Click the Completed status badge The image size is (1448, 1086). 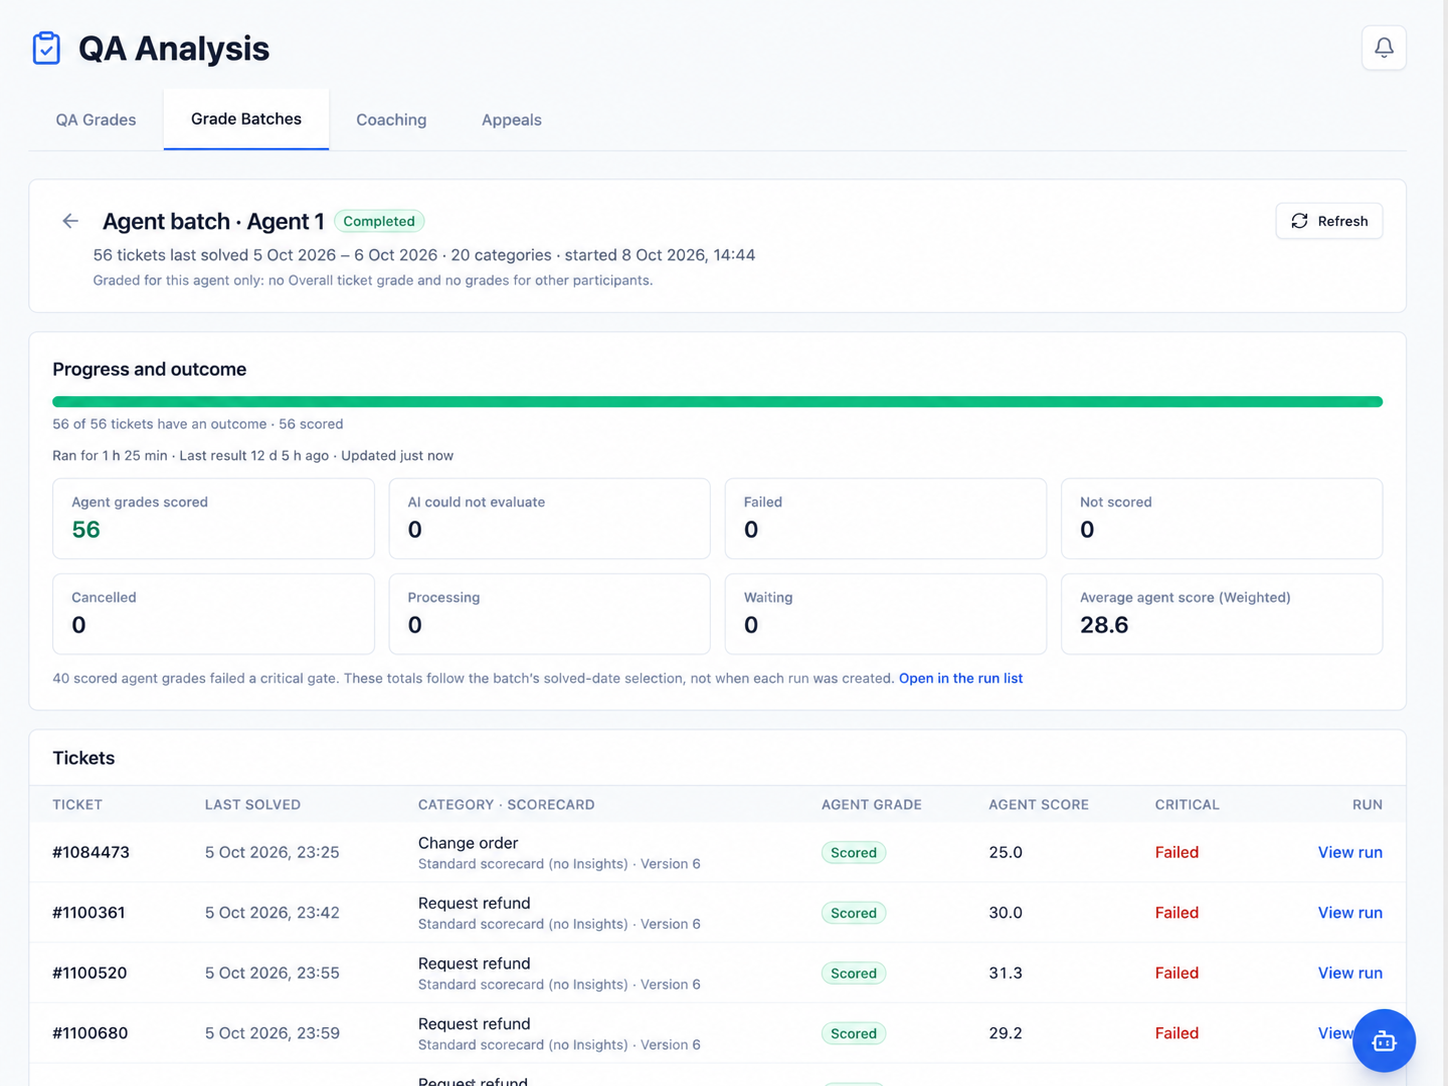tap(379, 221)
